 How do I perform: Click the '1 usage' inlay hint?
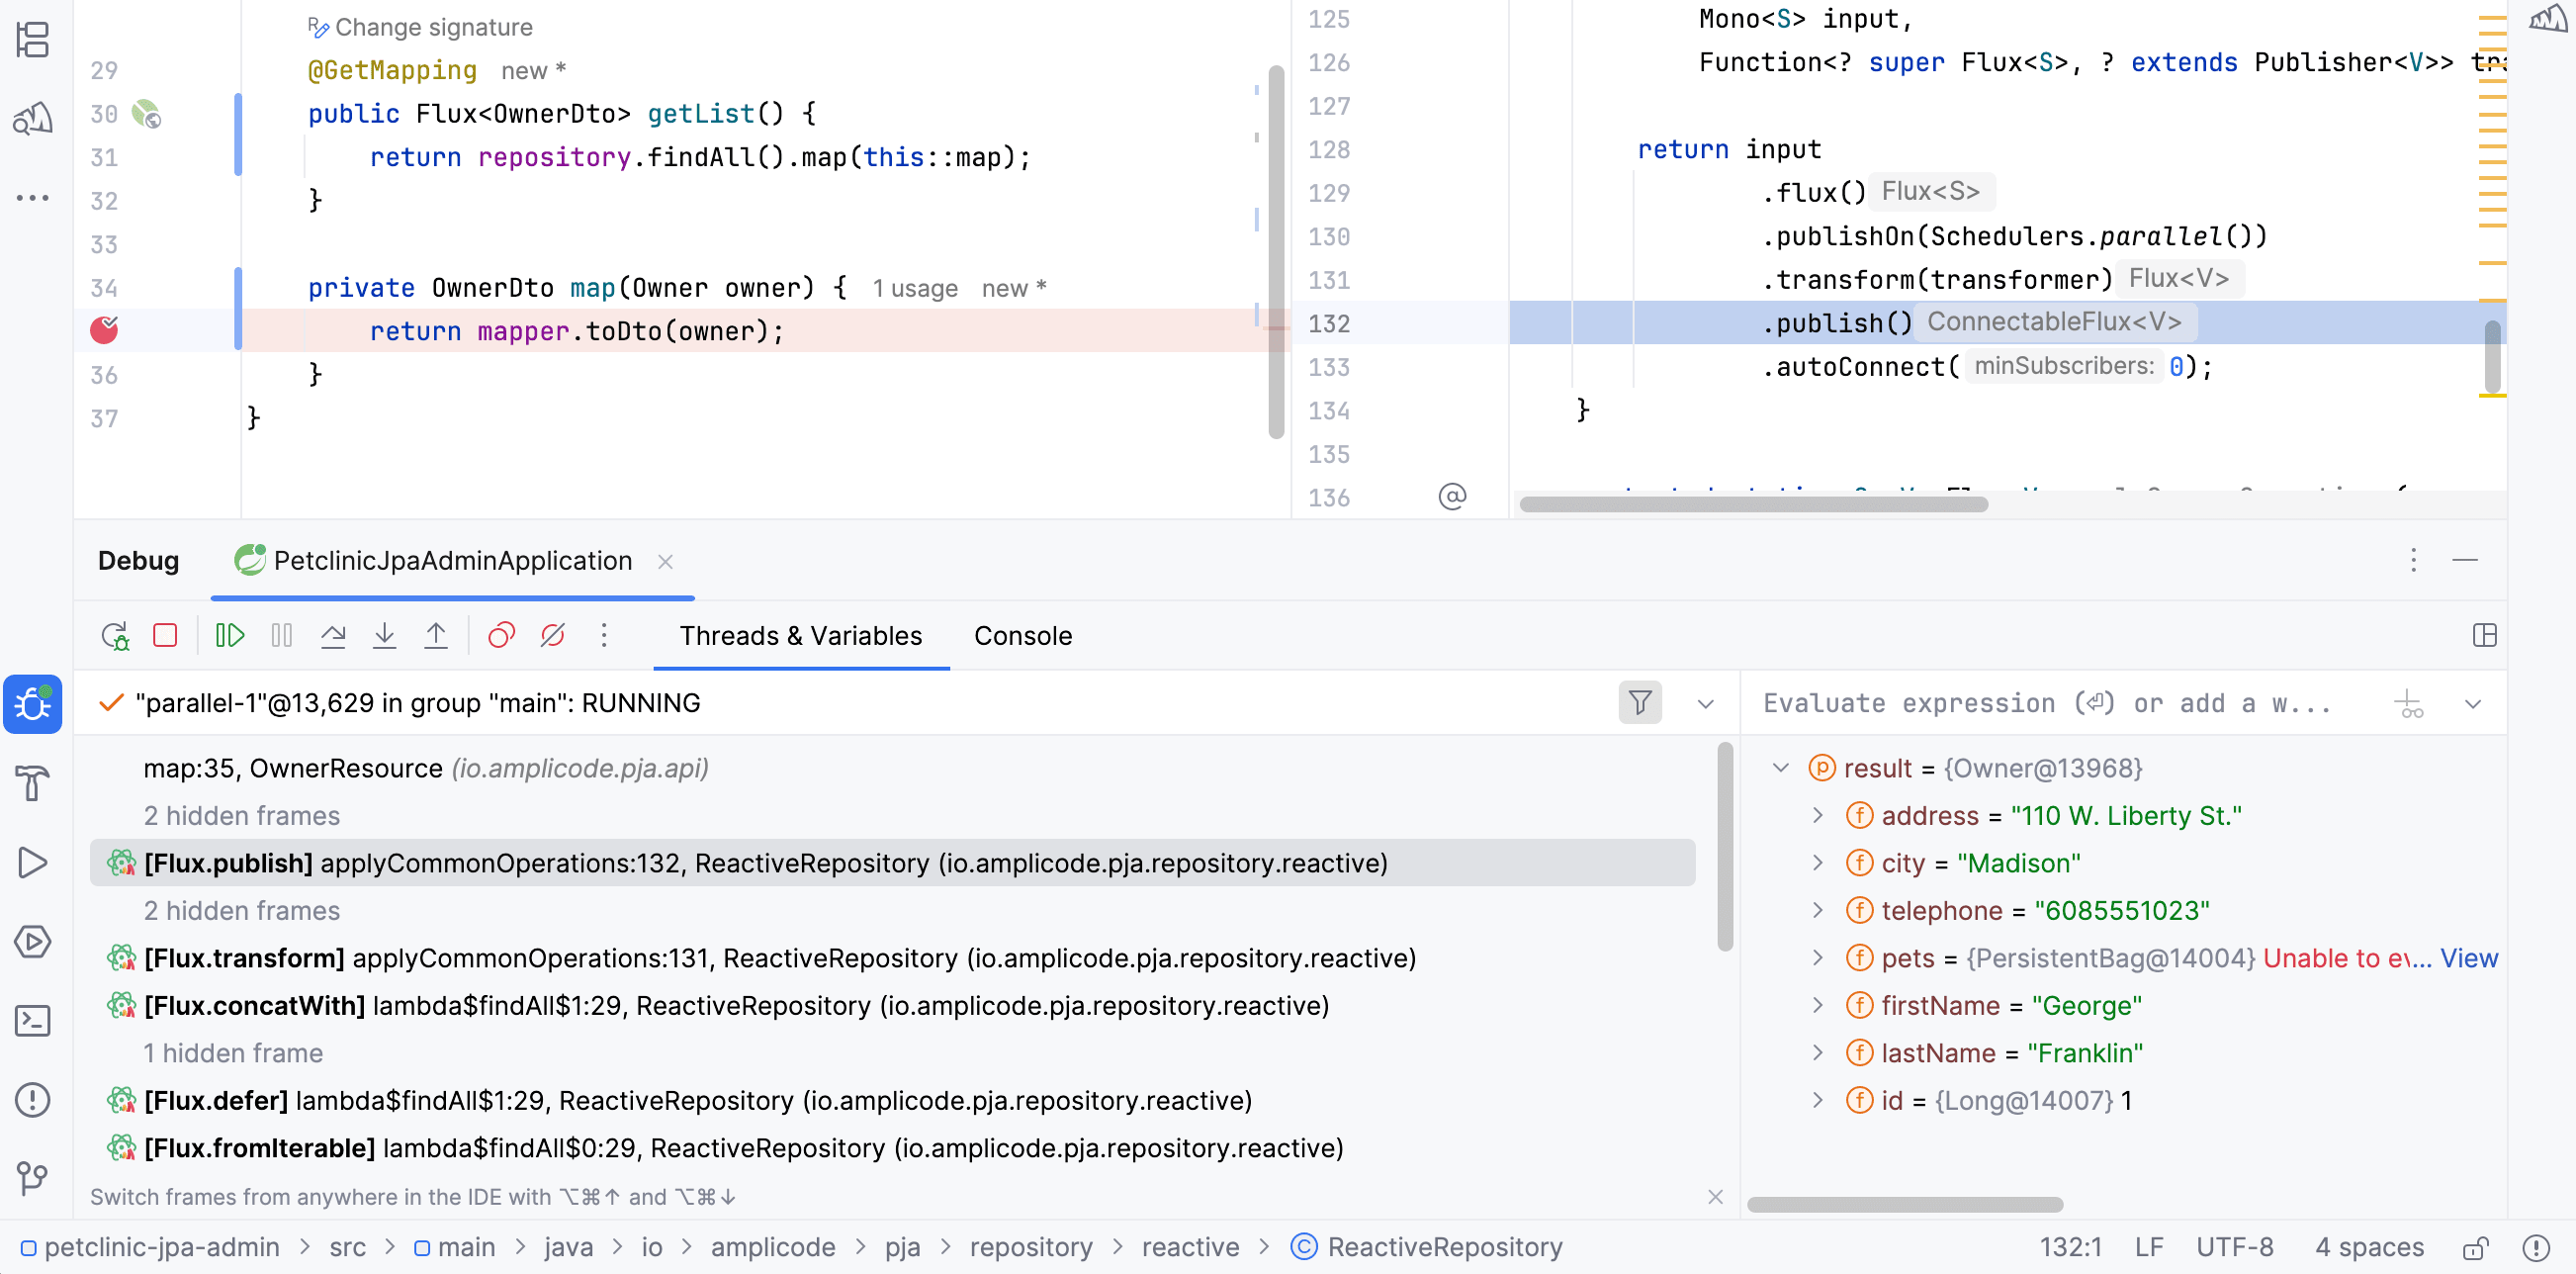(x=914, y=289)
